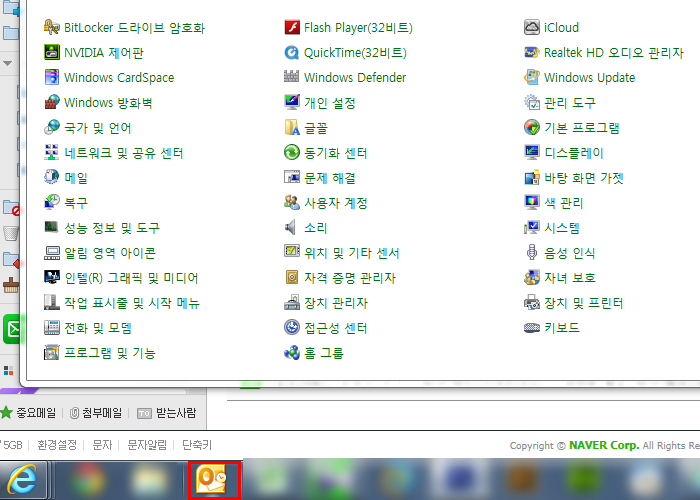This screenshot has height=500, width=700.
Task: Open the 단축키 footer link
Action: point(197,445)
